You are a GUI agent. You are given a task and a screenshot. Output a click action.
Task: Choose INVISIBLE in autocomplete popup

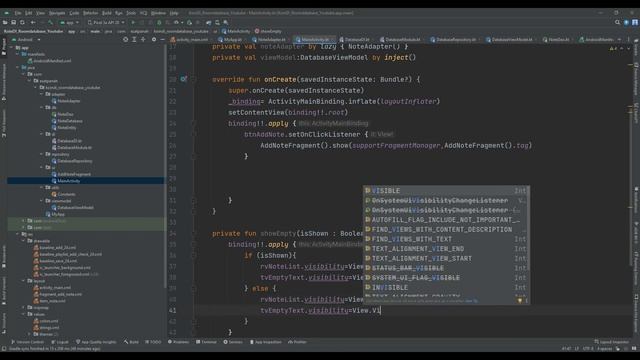point(447,287)
